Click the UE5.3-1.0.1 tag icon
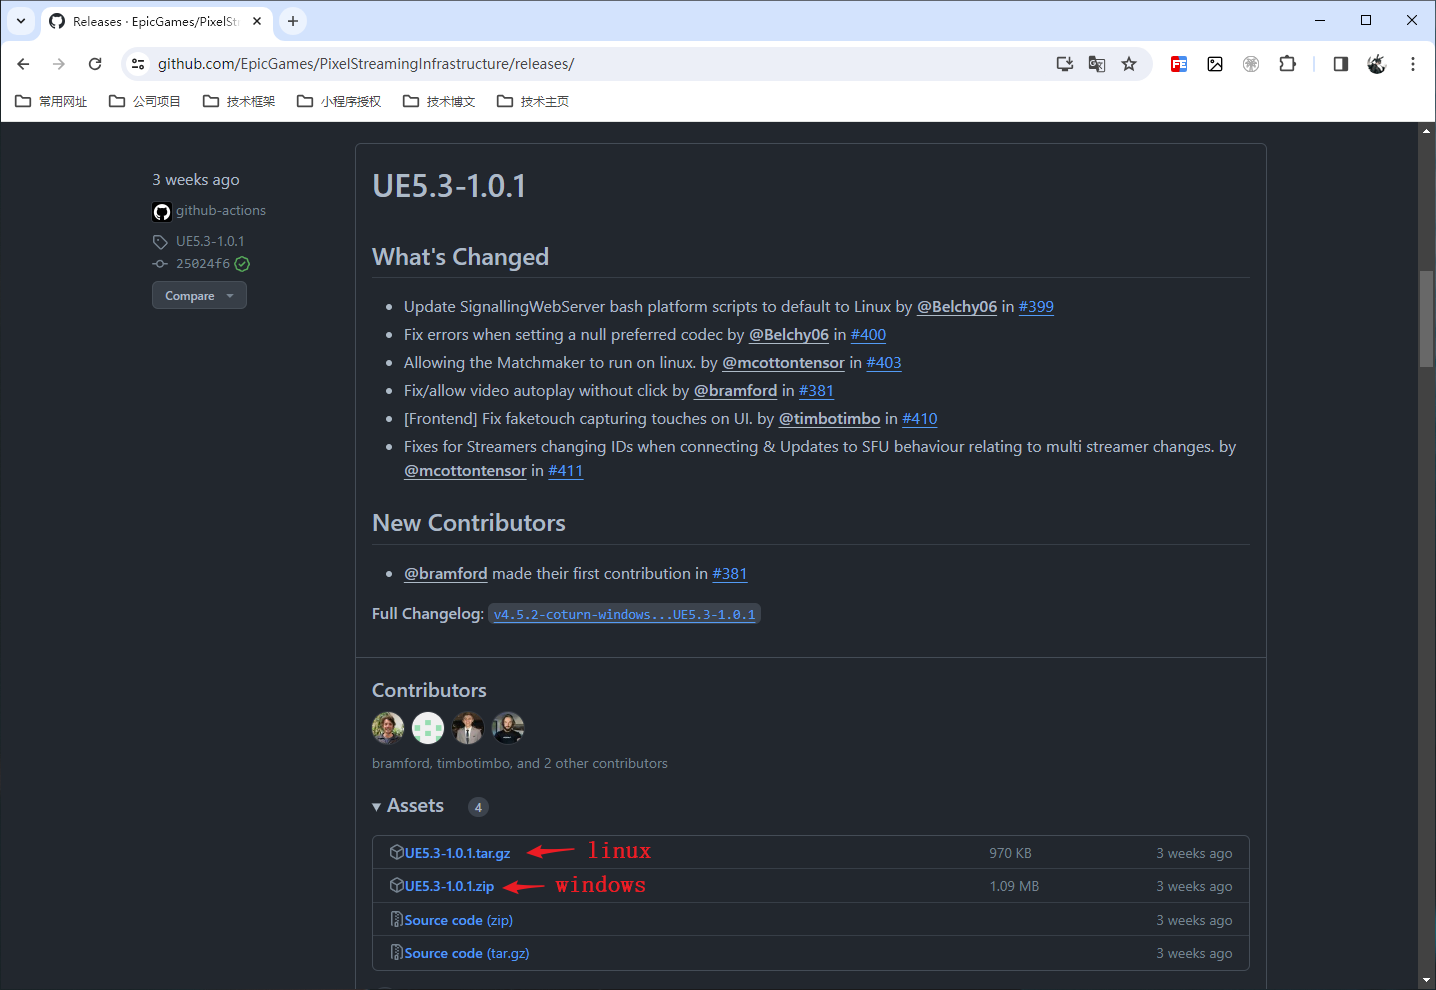 point(160,241)
